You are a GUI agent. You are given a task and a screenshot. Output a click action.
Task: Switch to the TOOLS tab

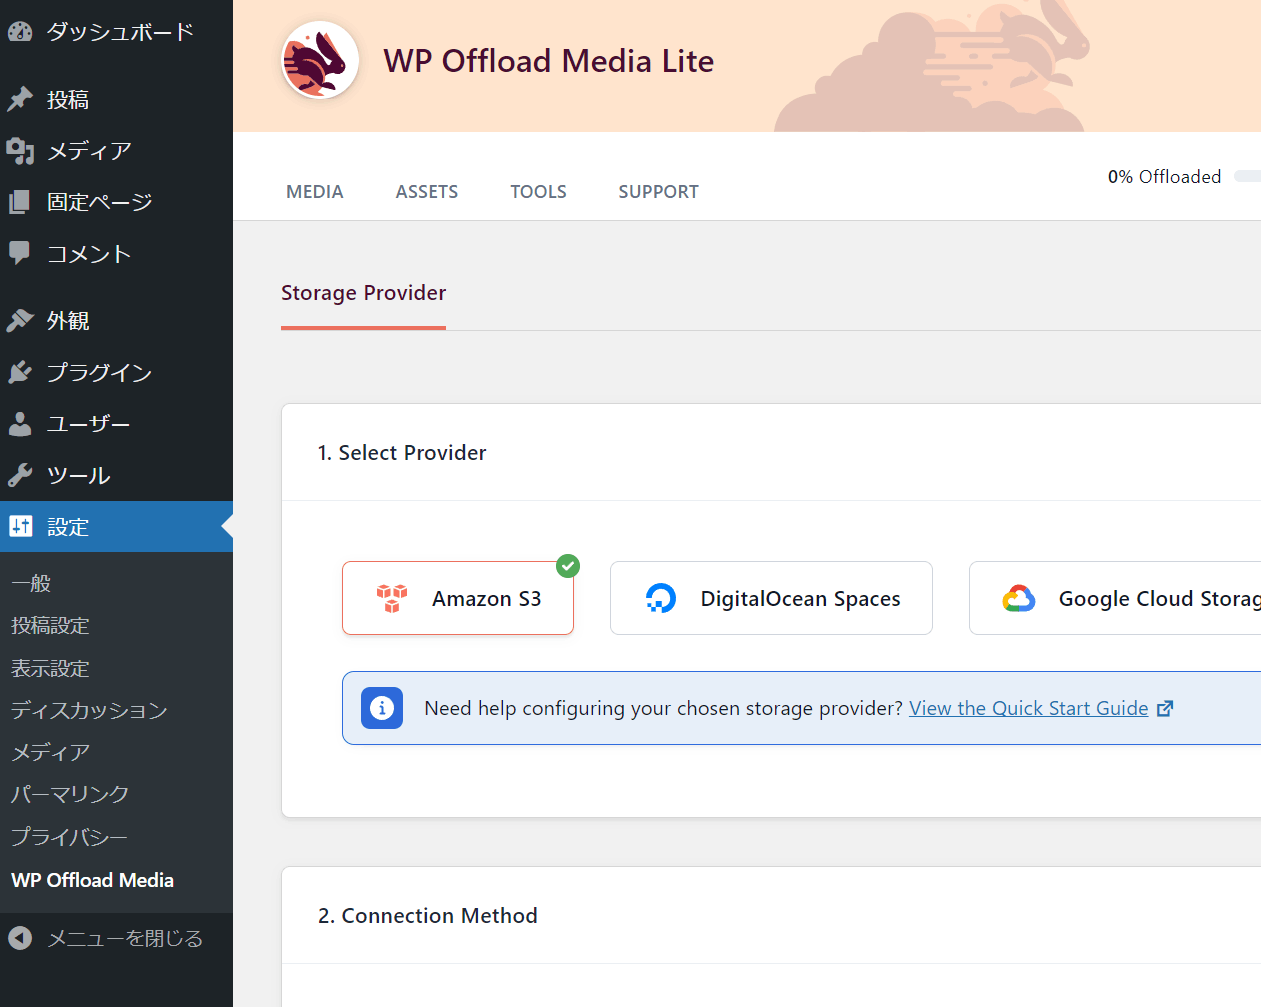point(538,192)
